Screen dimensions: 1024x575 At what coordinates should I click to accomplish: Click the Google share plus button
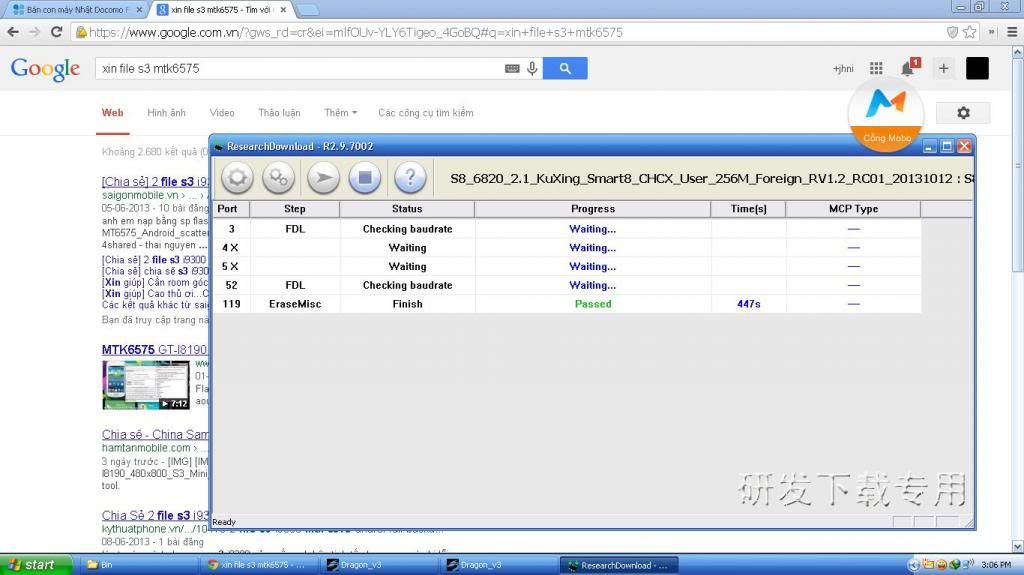943,68
